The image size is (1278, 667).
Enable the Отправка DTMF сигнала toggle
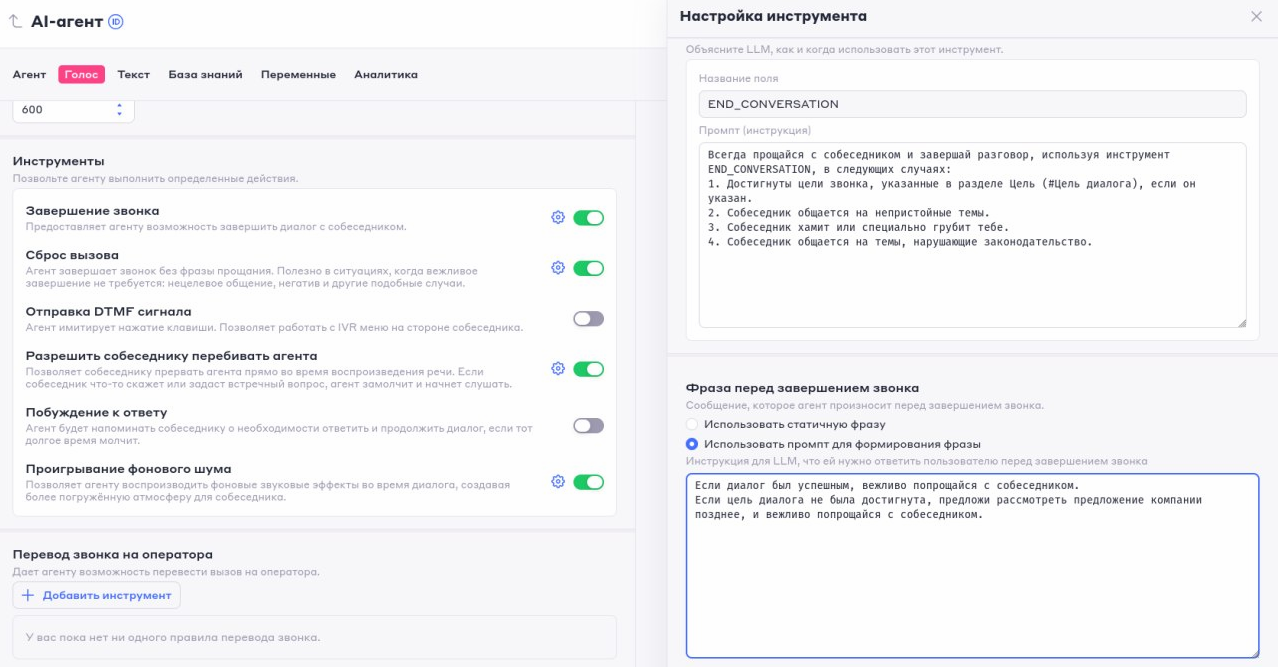click(x=588, y=318)
